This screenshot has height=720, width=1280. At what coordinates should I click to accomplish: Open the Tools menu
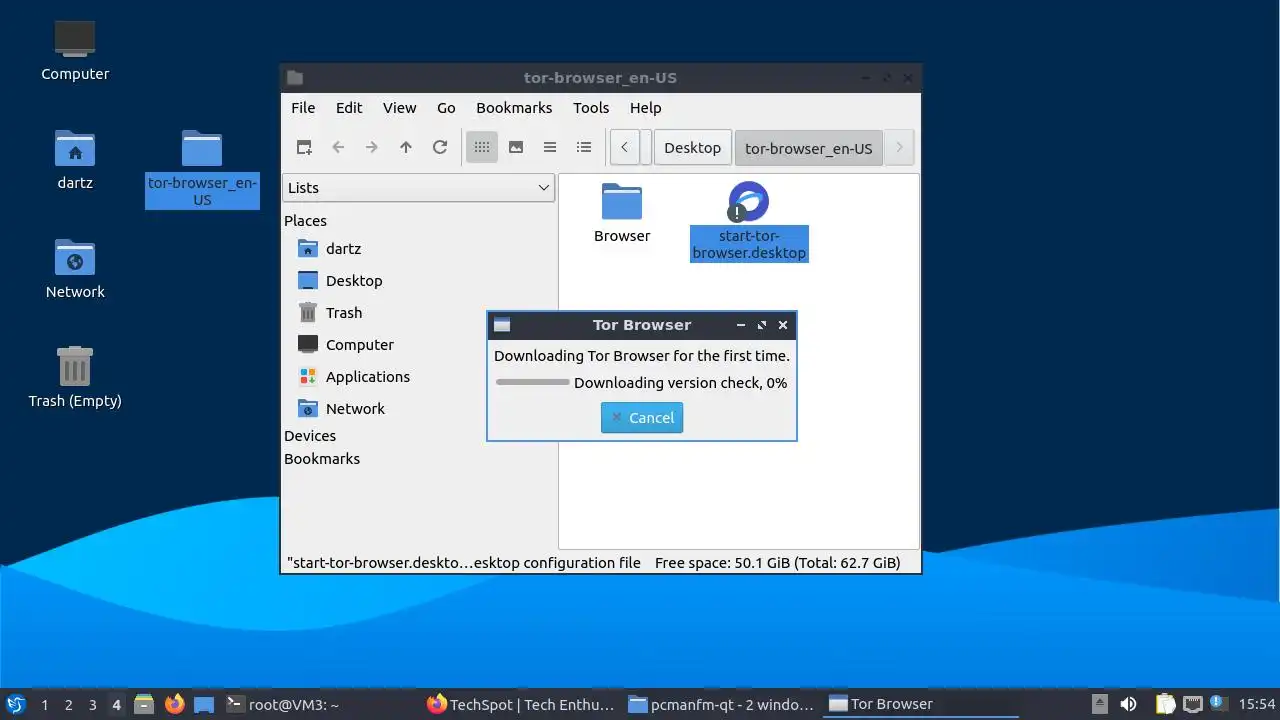[591, 108]
